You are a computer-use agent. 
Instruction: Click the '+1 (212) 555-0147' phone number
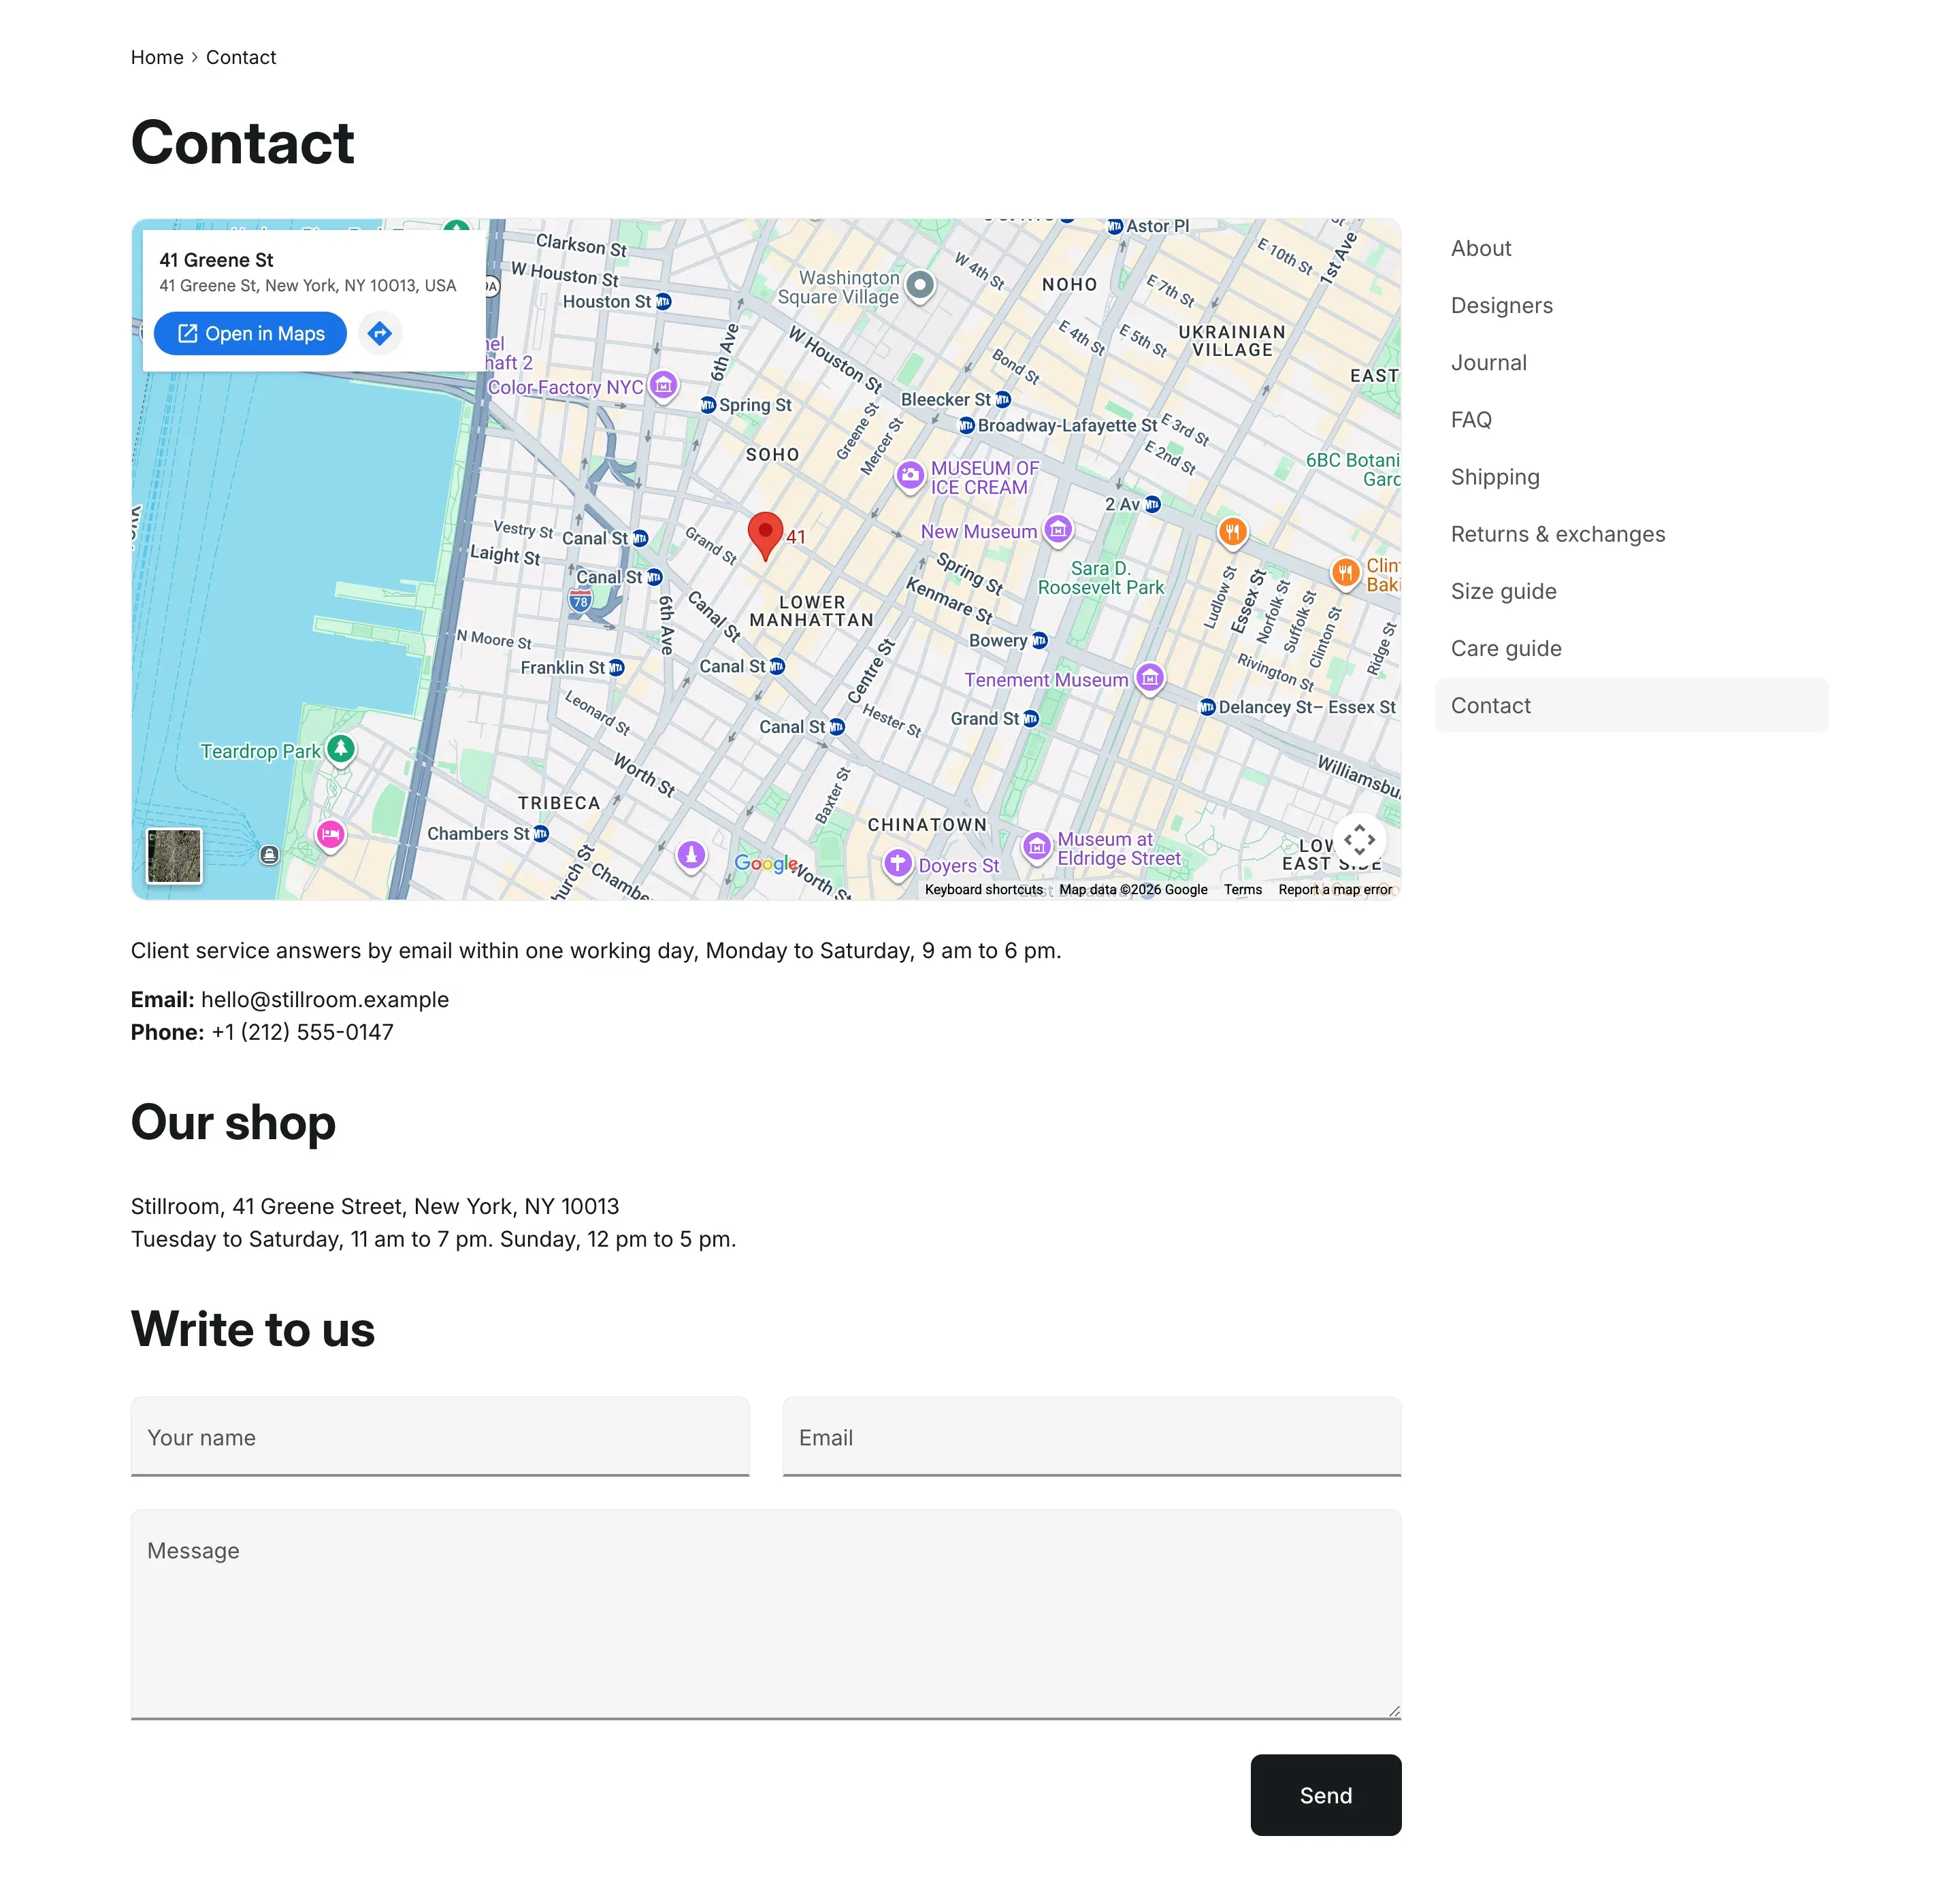click(302, 1031)
